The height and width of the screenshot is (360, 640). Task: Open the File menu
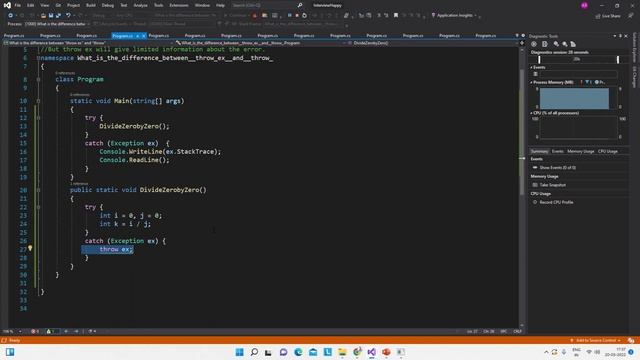coord(18,5)
